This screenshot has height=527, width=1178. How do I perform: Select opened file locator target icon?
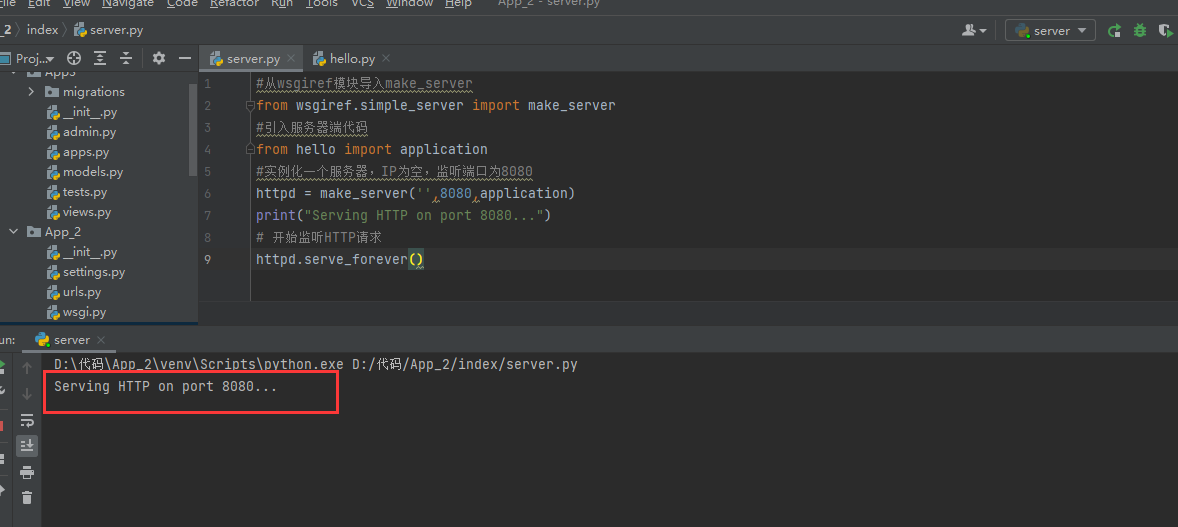coord(74,58)
